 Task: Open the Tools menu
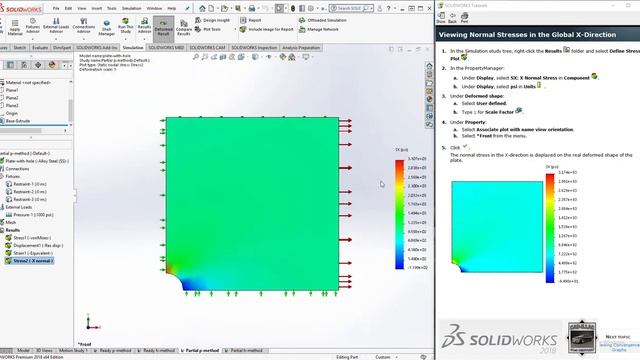coord(111,8)
